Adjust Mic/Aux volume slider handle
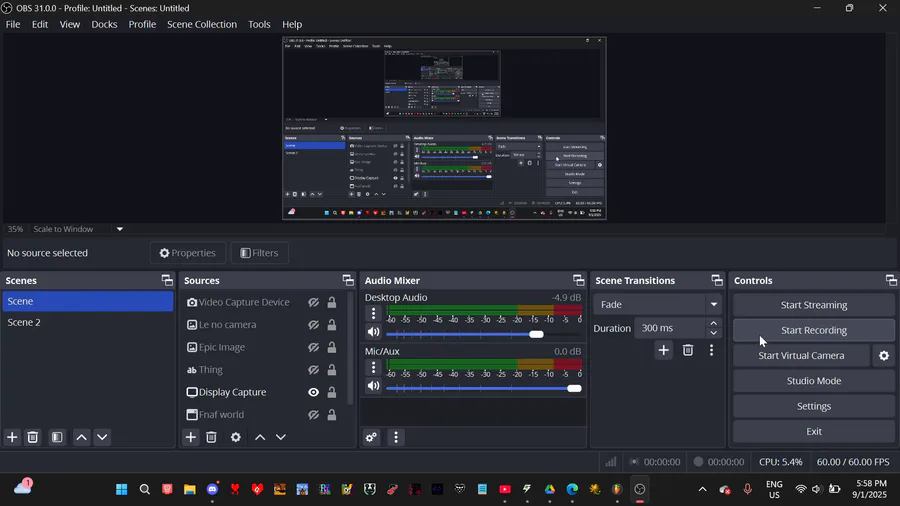This screenshot has height=506, width=900. point(574,388)
